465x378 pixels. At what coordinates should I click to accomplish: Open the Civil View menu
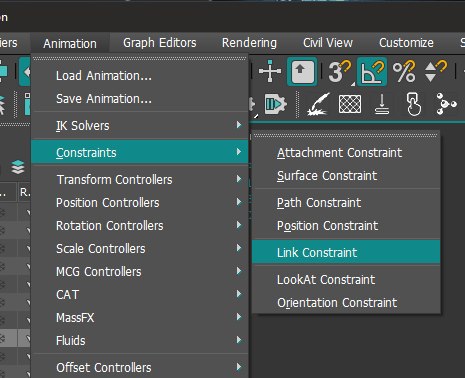click(x=328, y=43)
